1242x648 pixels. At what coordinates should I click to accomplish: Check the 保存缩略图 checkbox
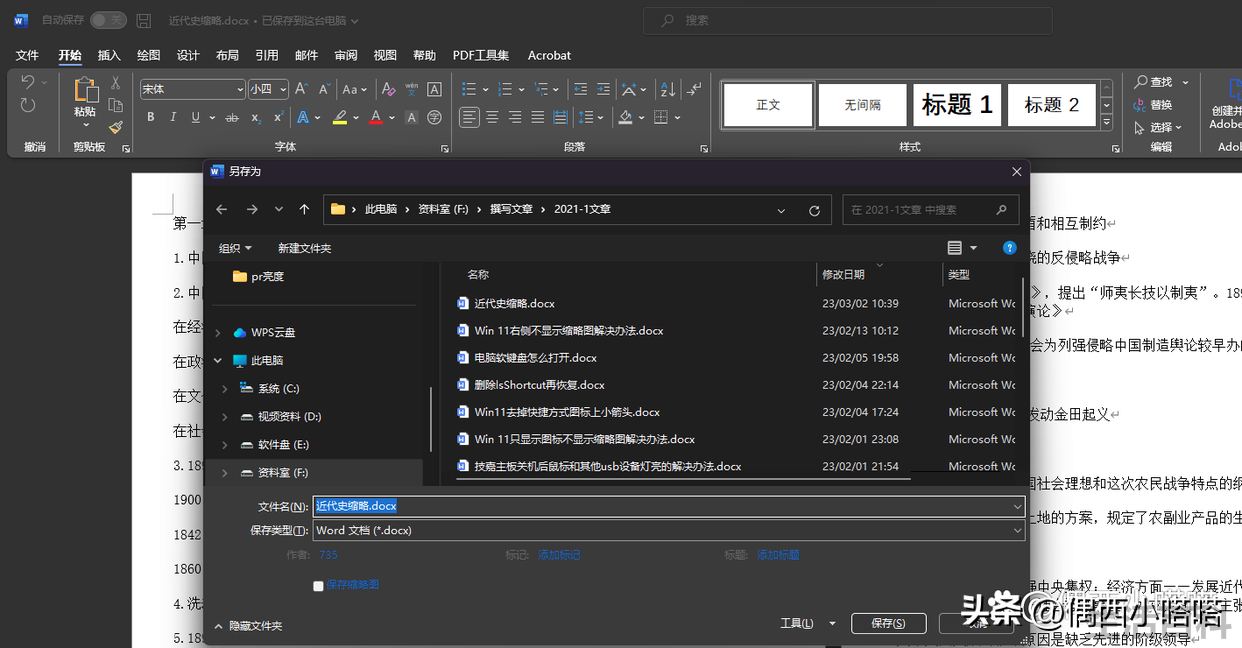coord(318,586)
